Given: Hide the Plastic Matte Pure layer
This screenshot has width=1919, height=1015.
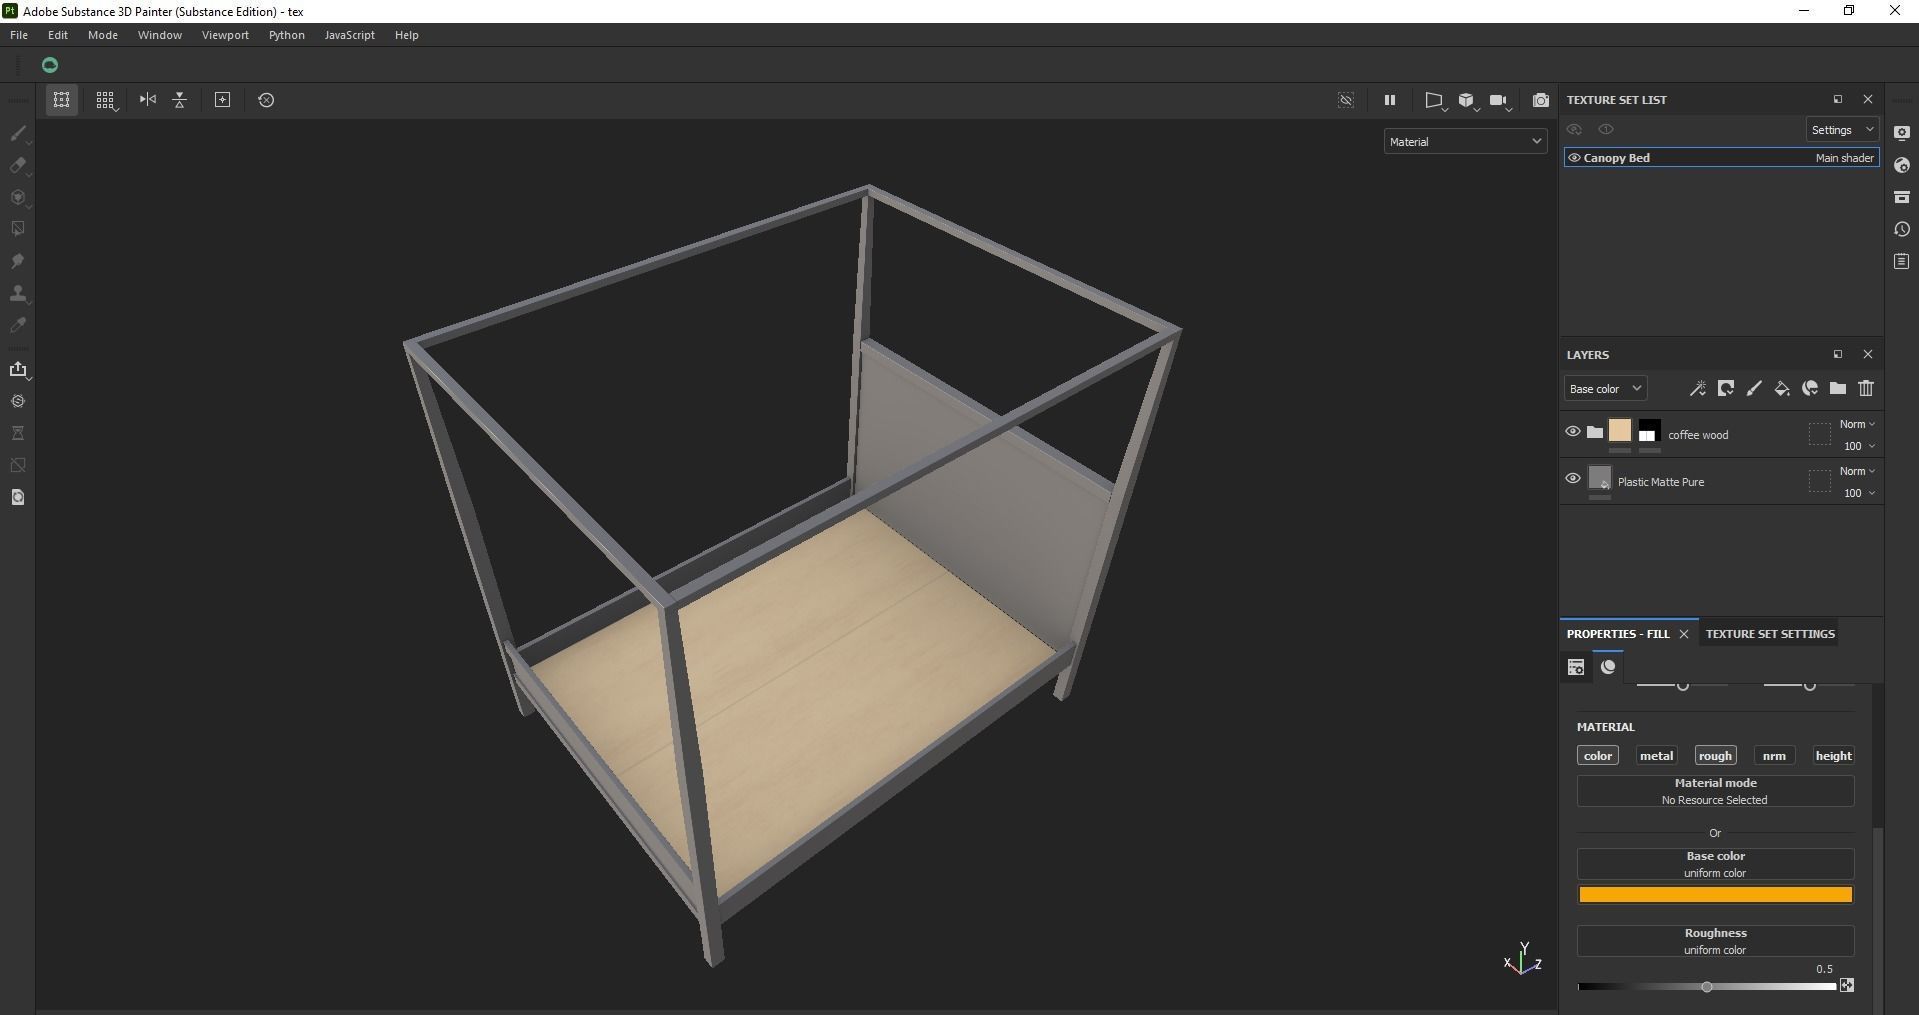Looking at the screenshot, I should 1573,479.
